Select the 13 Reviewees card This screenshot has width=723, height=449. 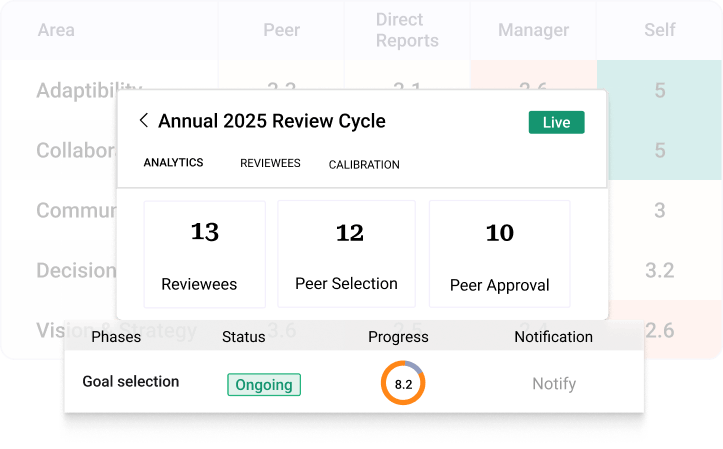pyautogui.click(x=204, y=254)
